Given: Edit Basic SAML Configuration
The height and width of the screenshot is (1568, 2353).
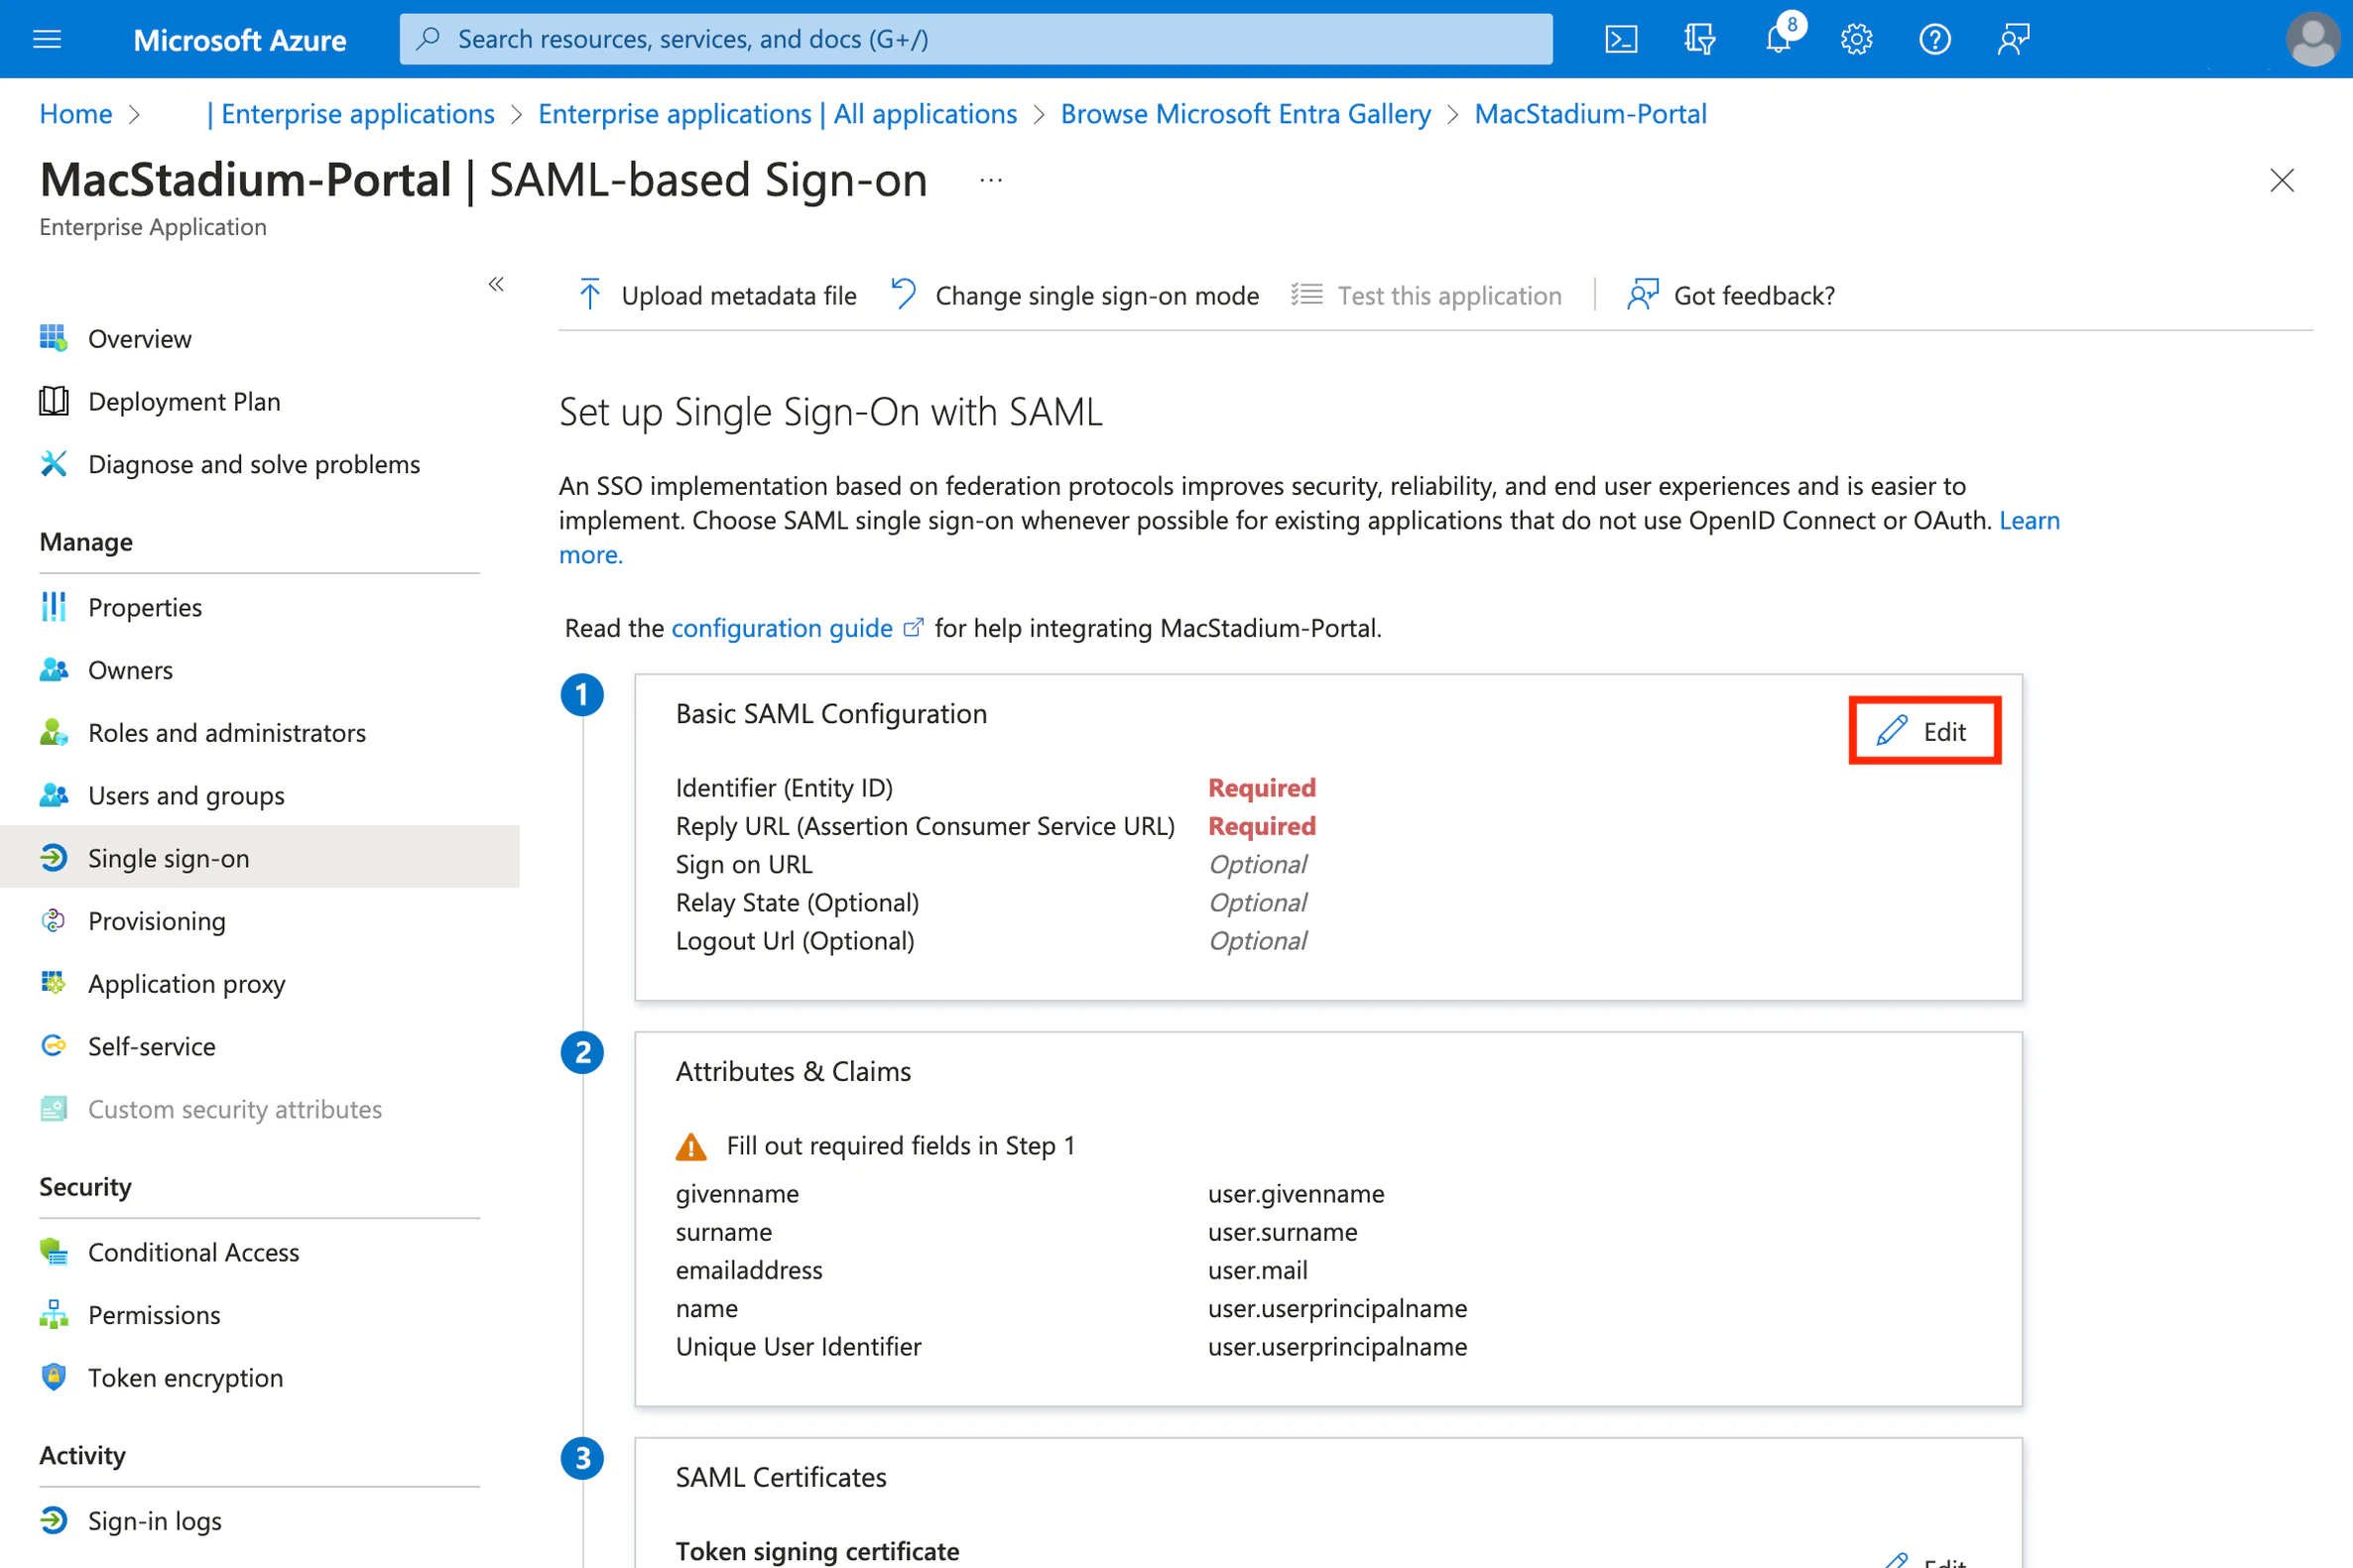Looking at the screenshot, I should point(1924,731).
